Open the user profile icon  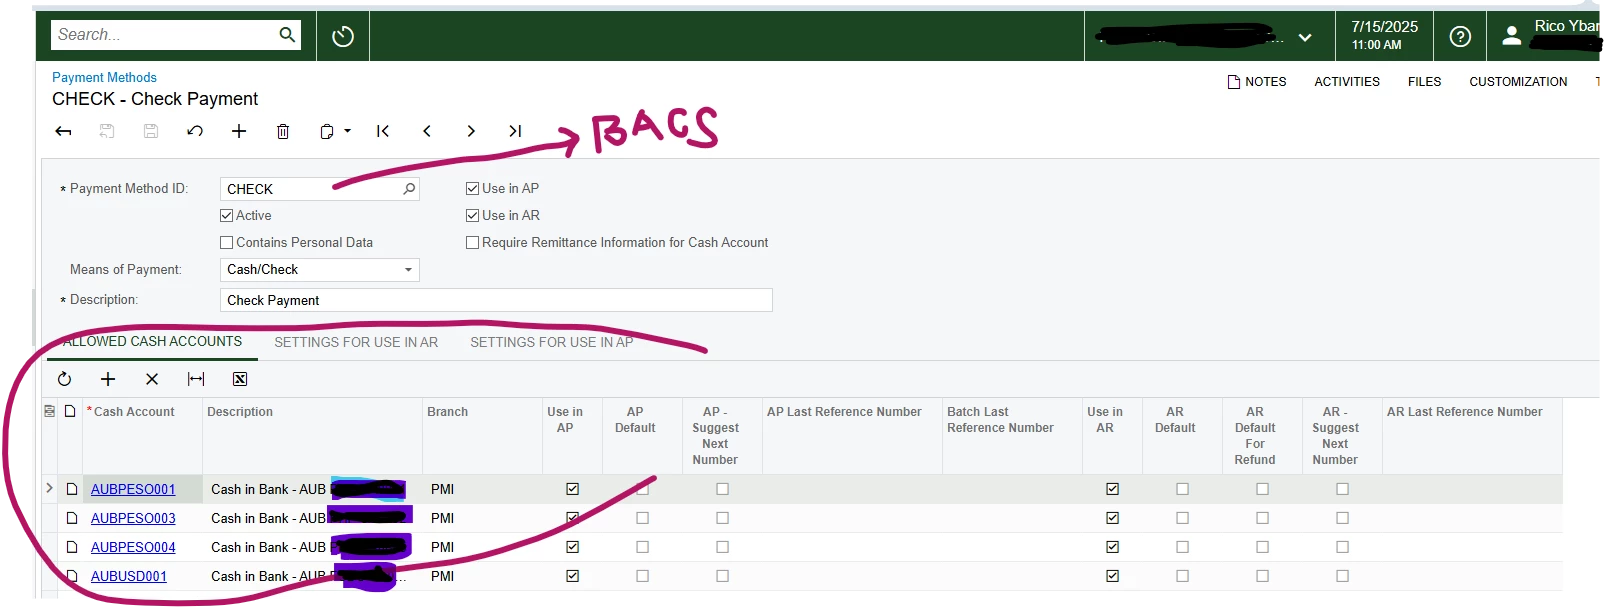[1512, 36]
